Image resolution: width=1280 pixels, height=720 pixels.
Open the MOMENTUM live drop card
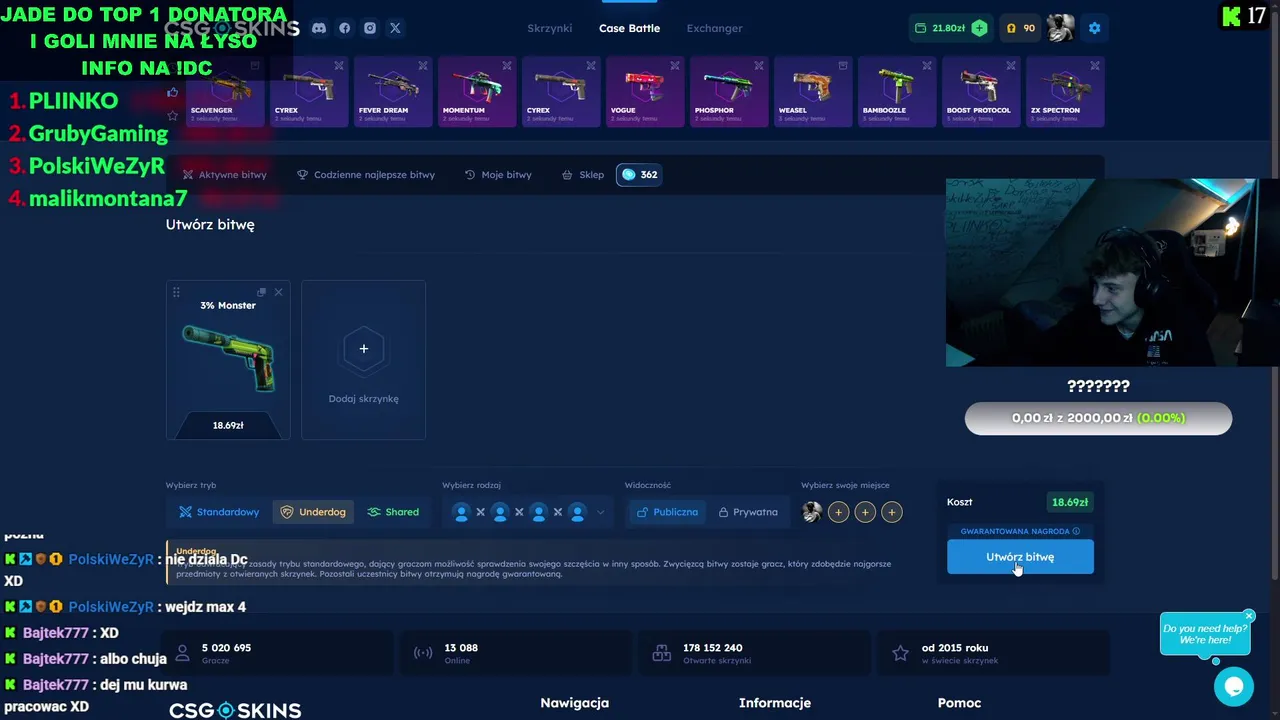click(x=477, y=92)
